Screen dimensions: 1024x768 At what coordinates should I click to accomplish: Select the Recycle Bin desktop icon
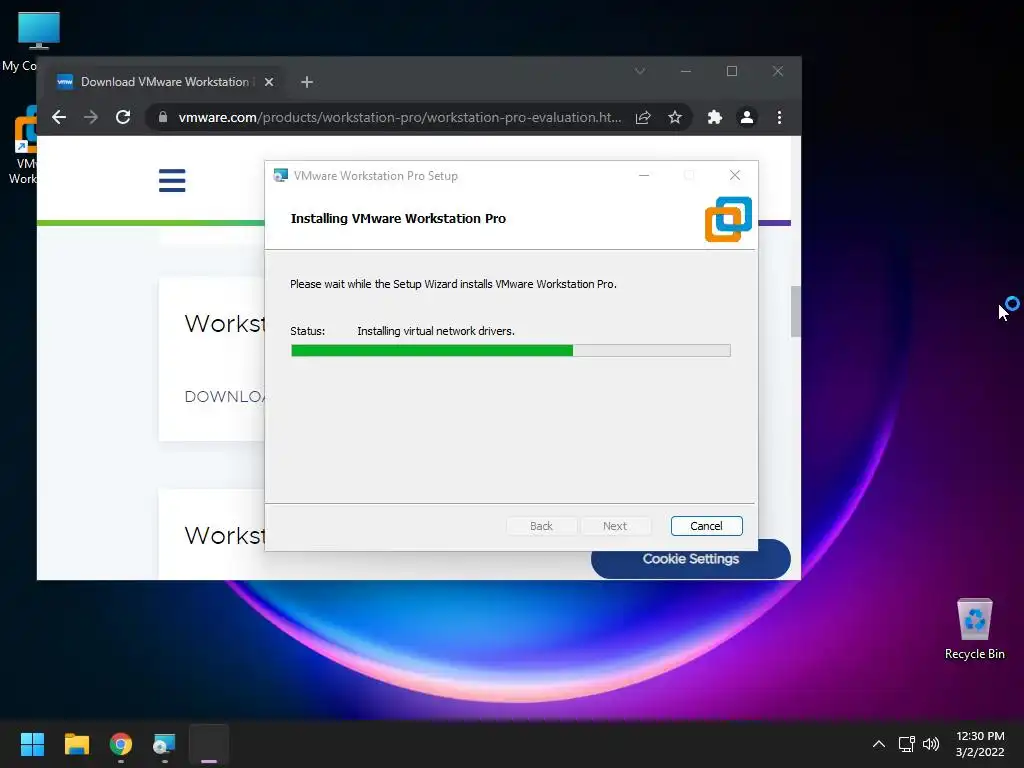coord(974,629)
